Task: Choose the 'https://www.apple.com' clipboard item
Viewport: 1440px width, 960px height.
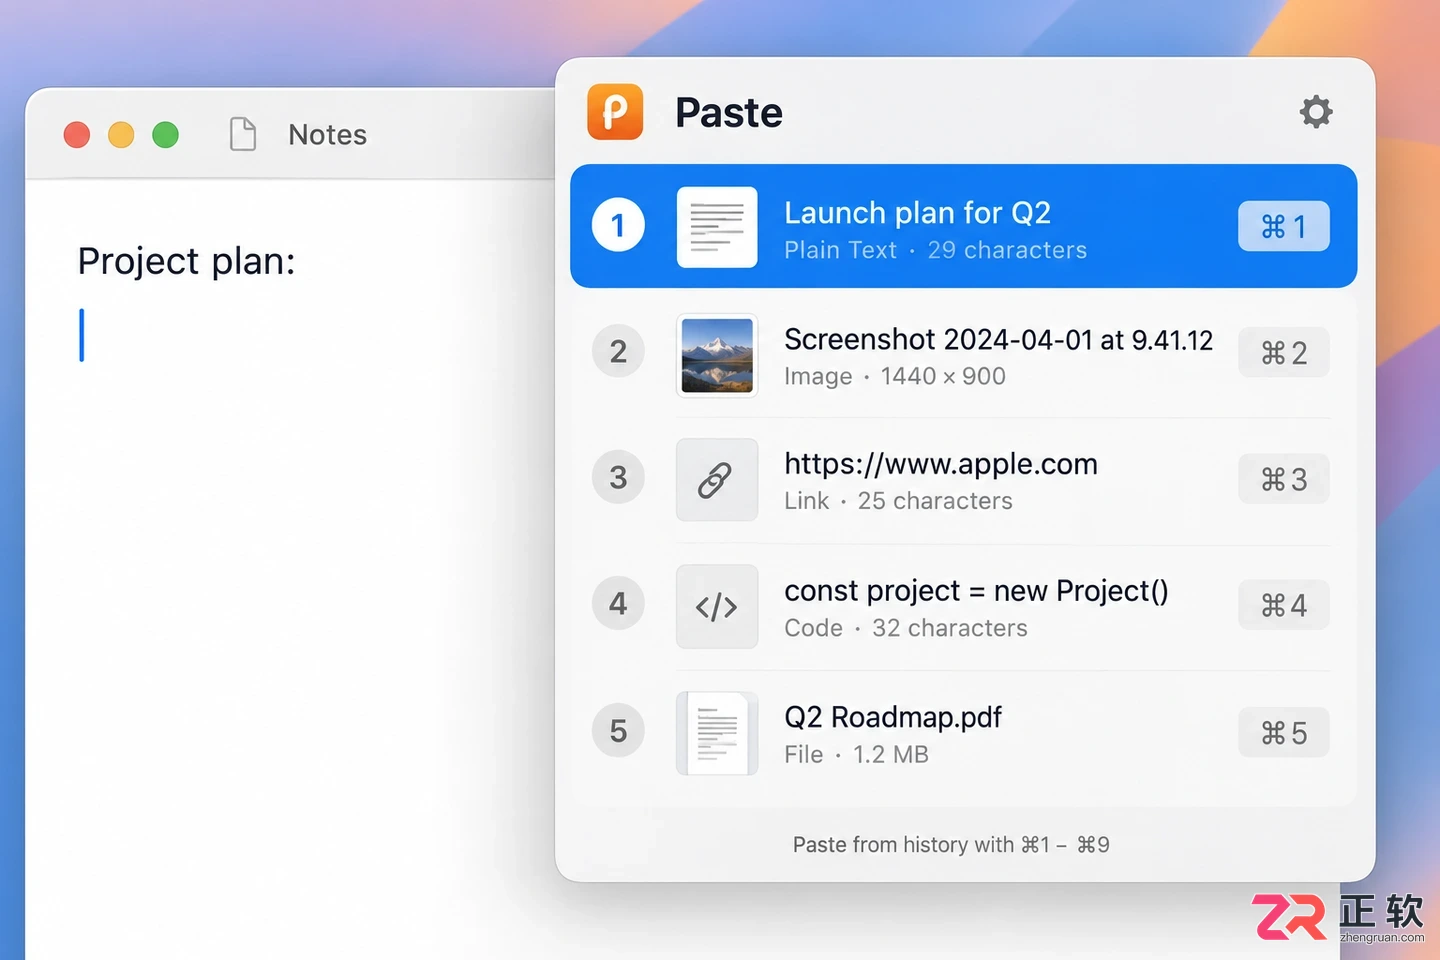Action: click(963, 480)
